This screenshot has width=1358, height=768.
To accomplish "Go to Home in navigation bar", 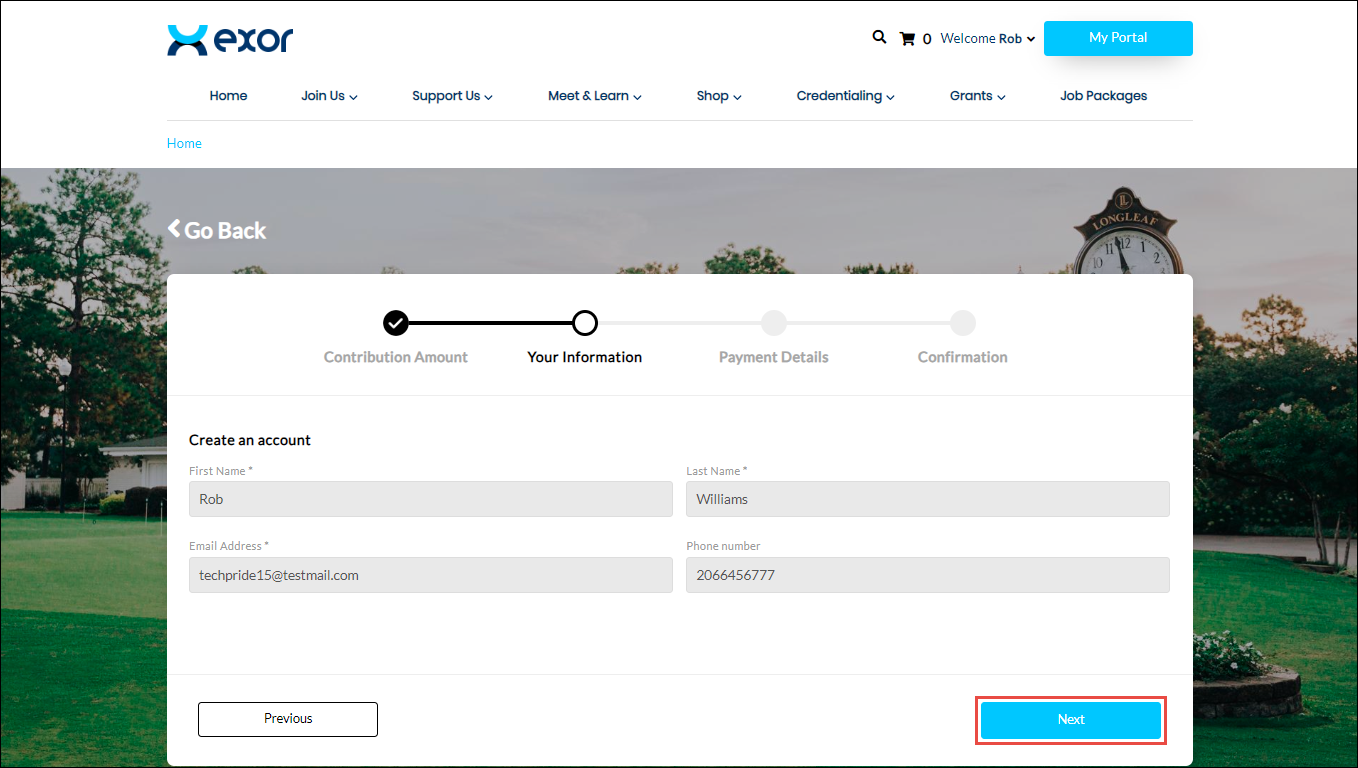I will [228, 96].
